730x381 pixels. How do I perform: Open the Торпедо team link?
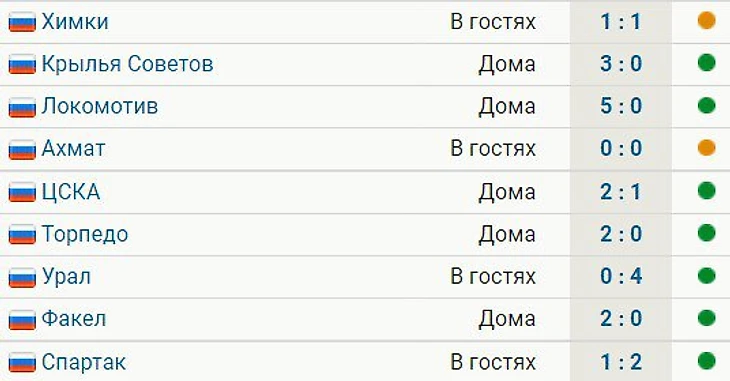(x=85, y=234)
